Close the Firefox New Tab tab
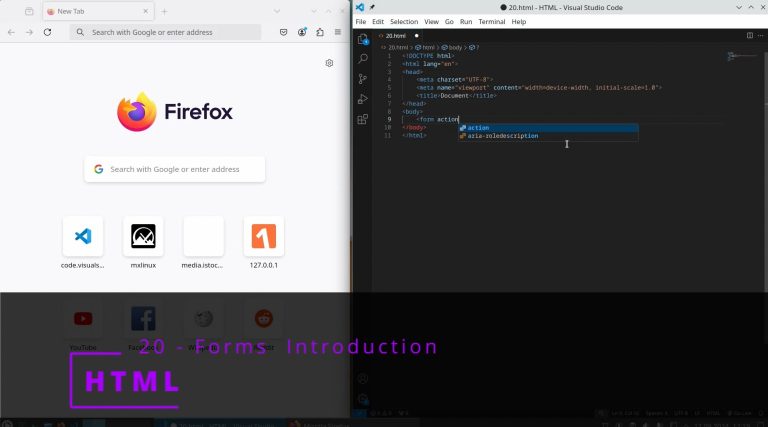 (145, 11)
